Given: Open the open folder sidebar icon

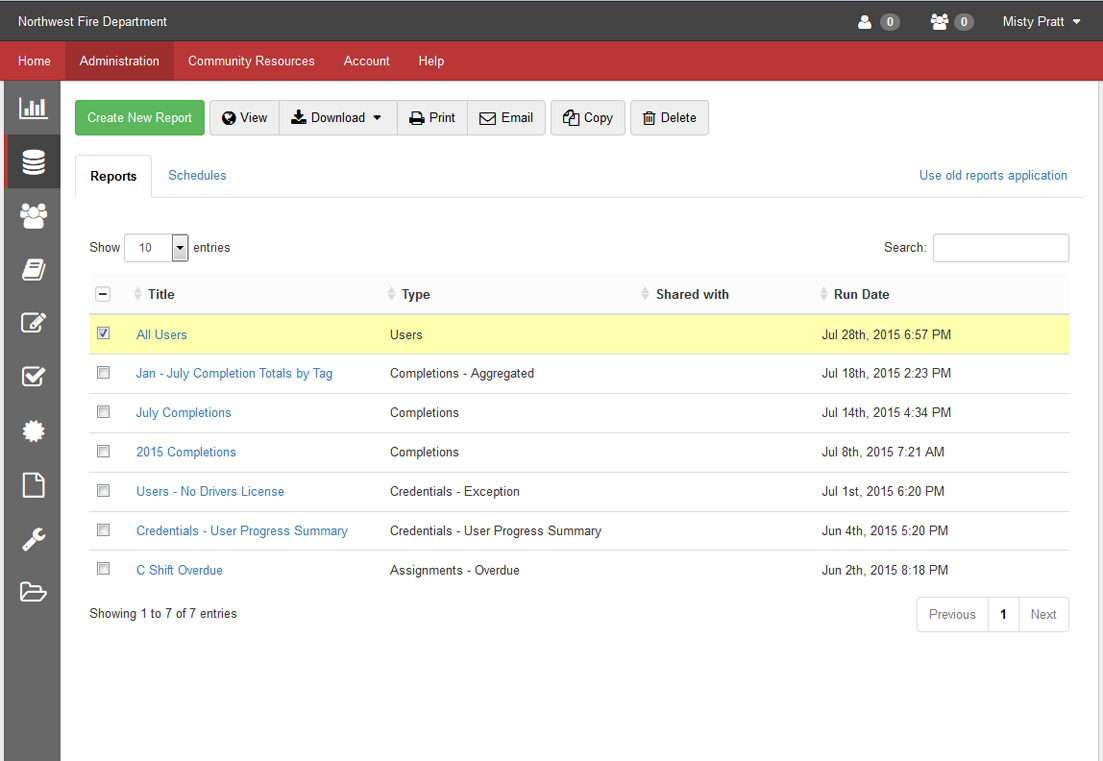Looking at the screenshot, I should pos(33,592).
